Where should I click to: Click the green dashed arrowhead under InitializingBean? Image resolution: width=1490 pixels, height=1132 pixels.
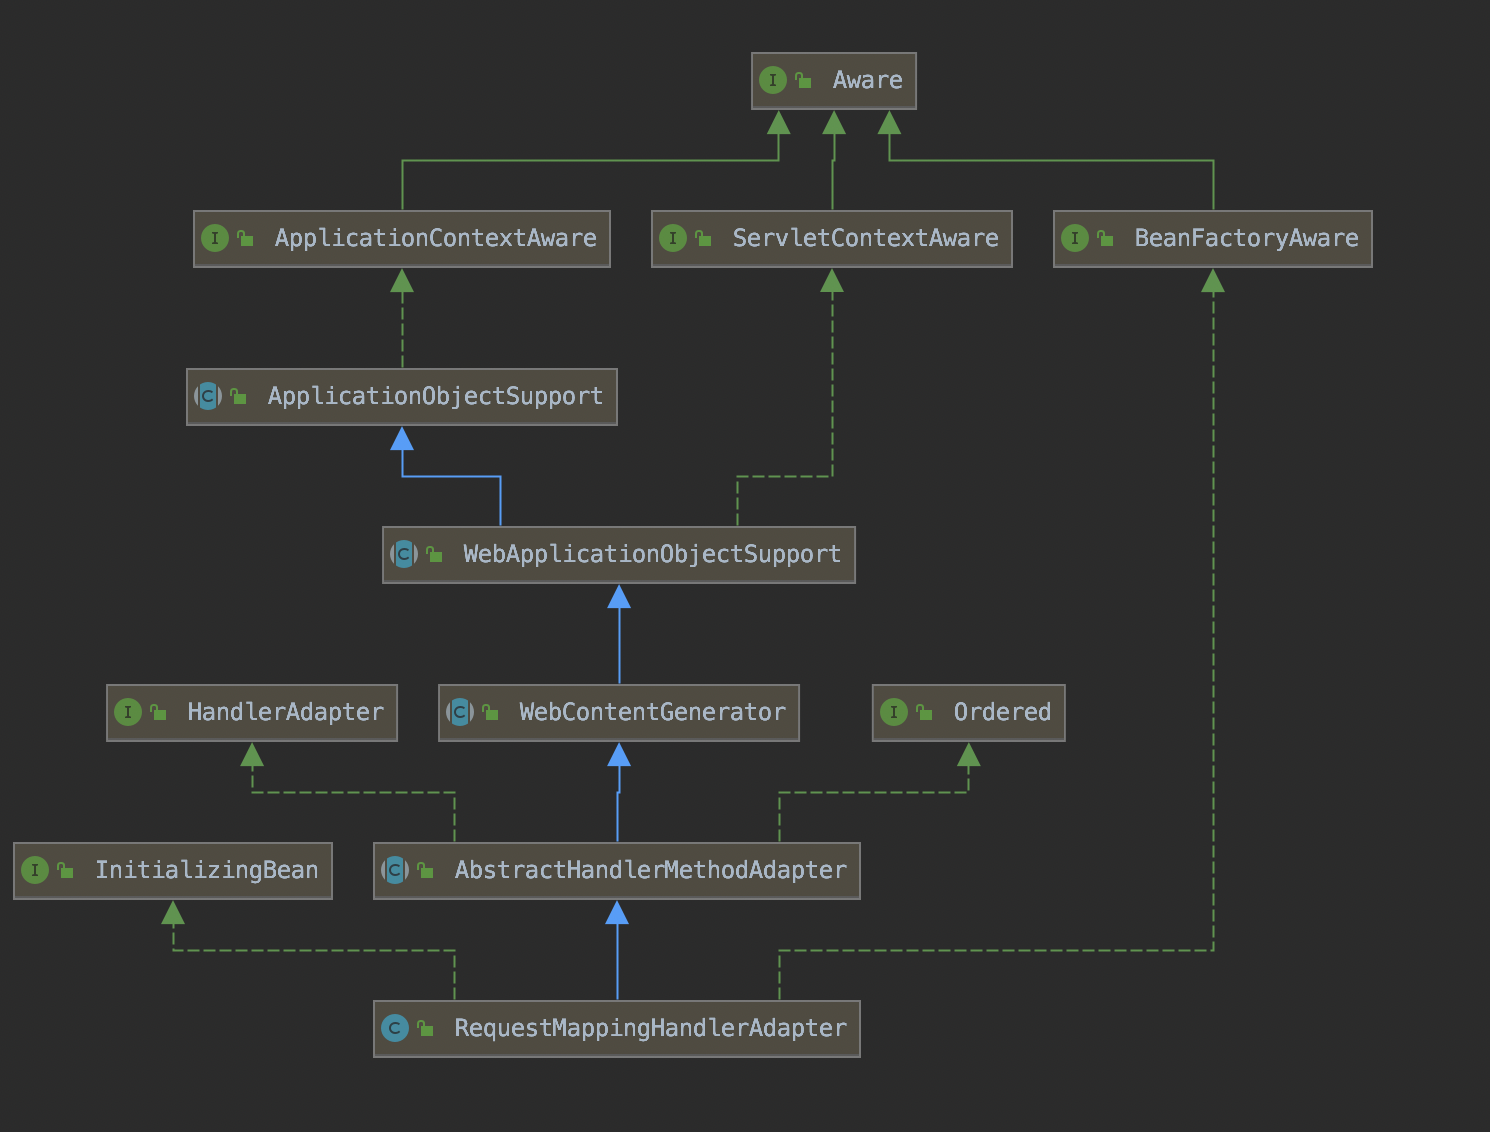pos(173,913)
